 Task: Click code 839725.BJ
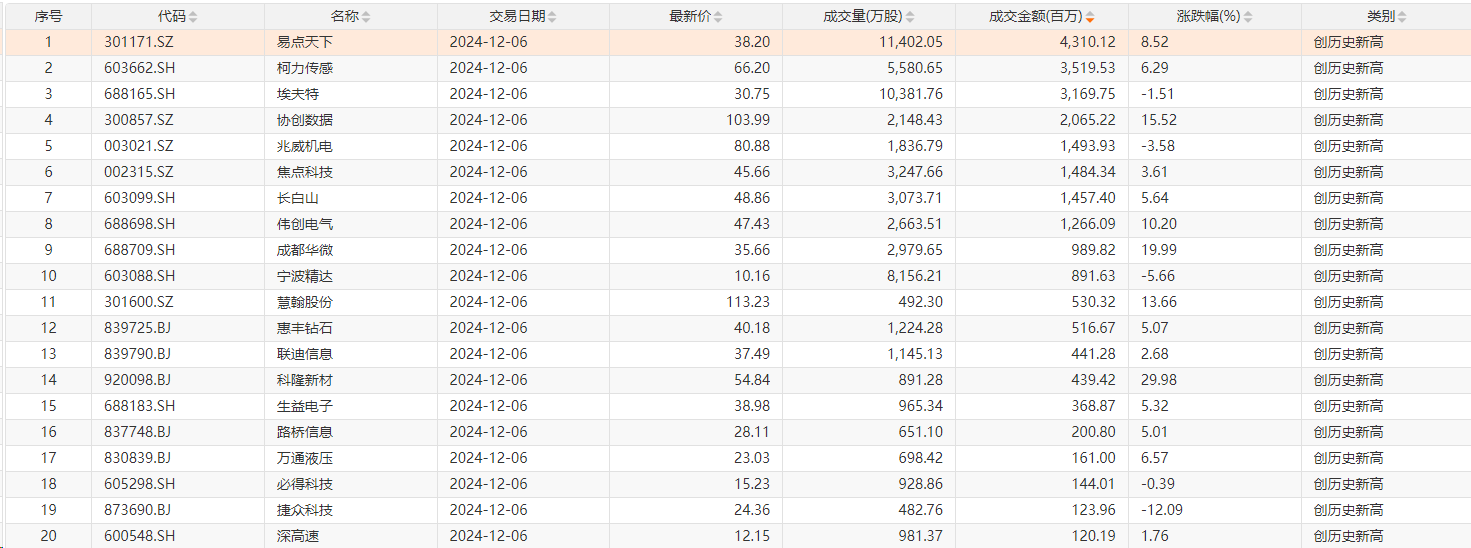138,328
